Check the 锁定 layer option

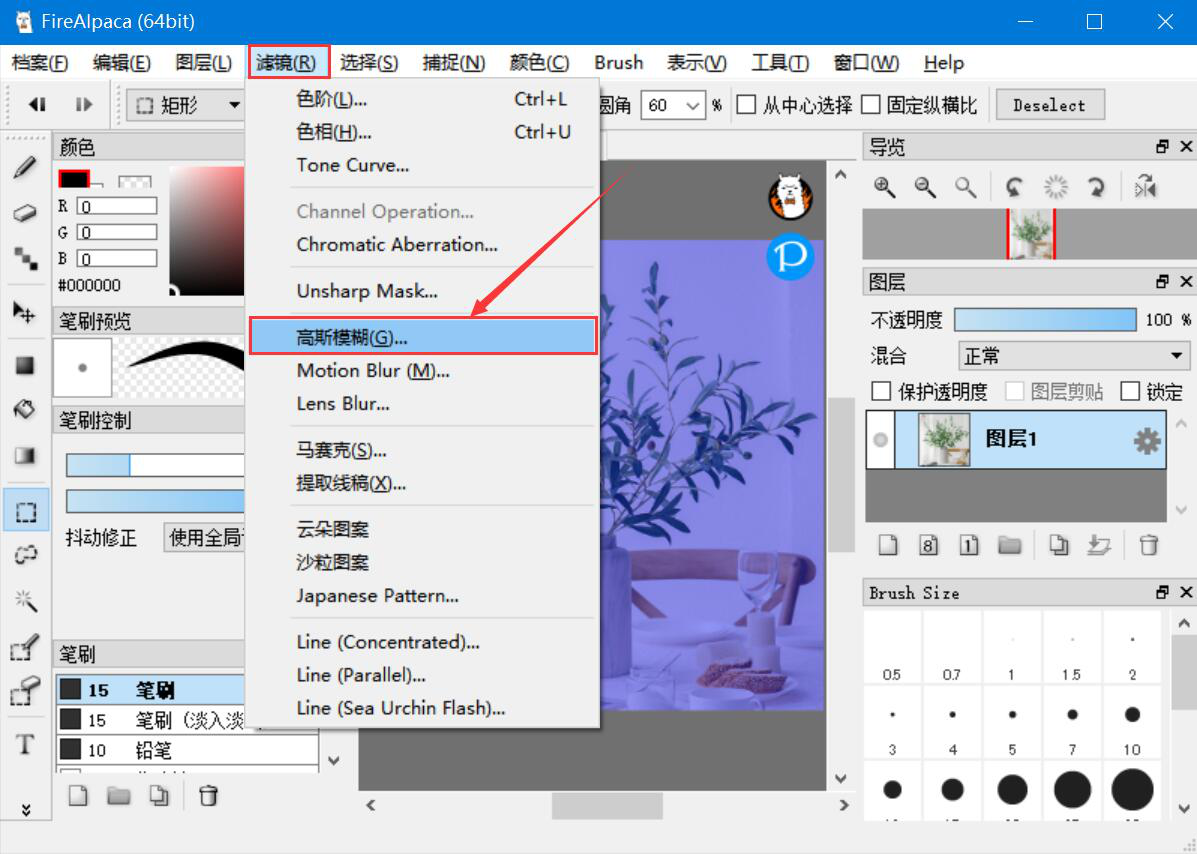tap(1130, 392)
